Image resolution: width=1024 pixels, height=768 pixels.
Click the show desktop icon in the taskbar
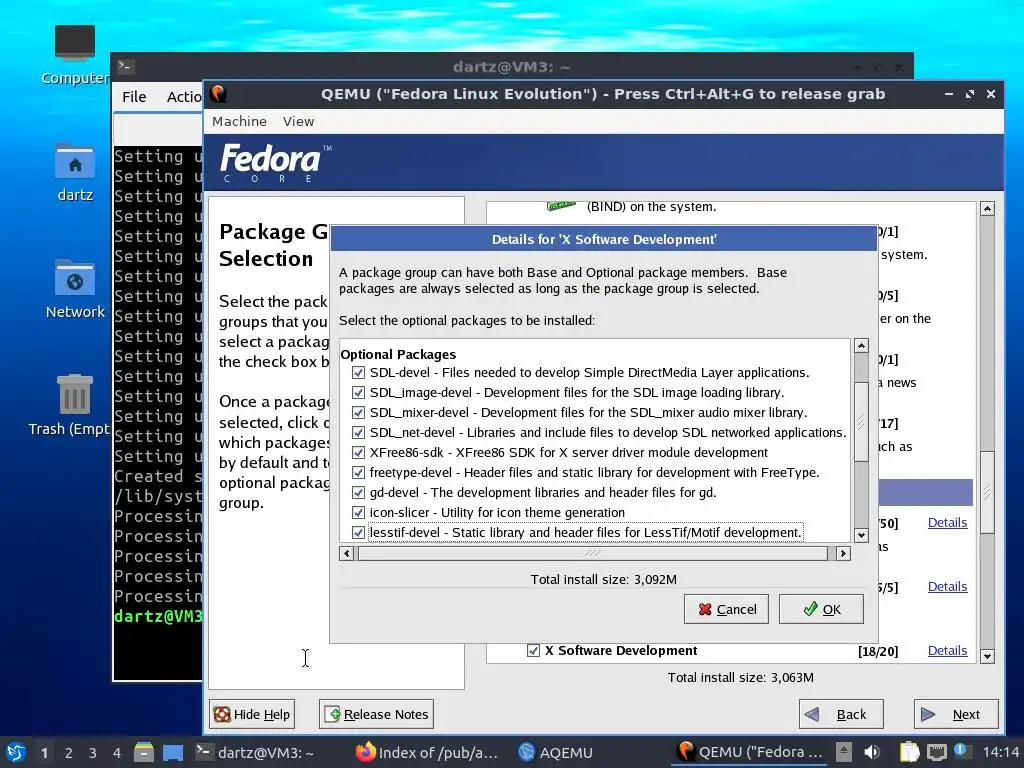[x=173, y=752]
